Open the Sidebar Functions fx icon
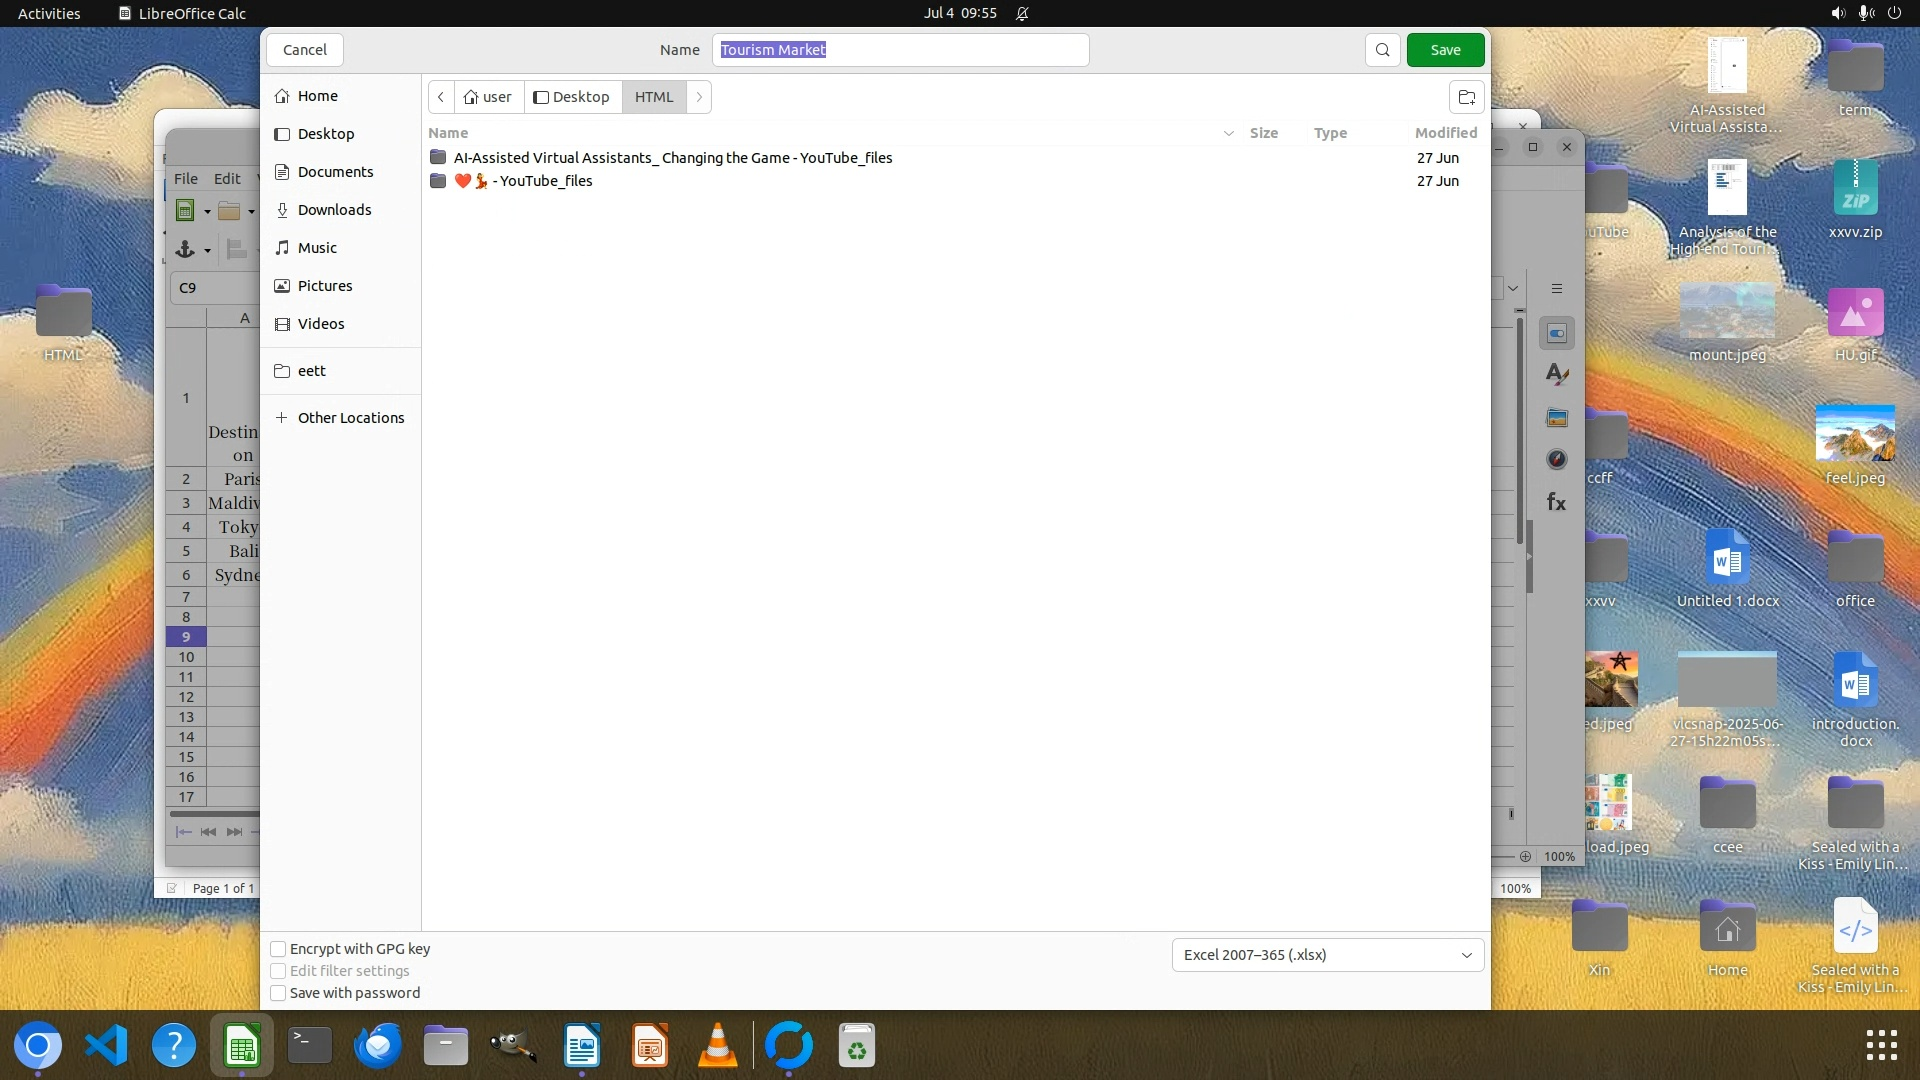 tap(1557, 502)
